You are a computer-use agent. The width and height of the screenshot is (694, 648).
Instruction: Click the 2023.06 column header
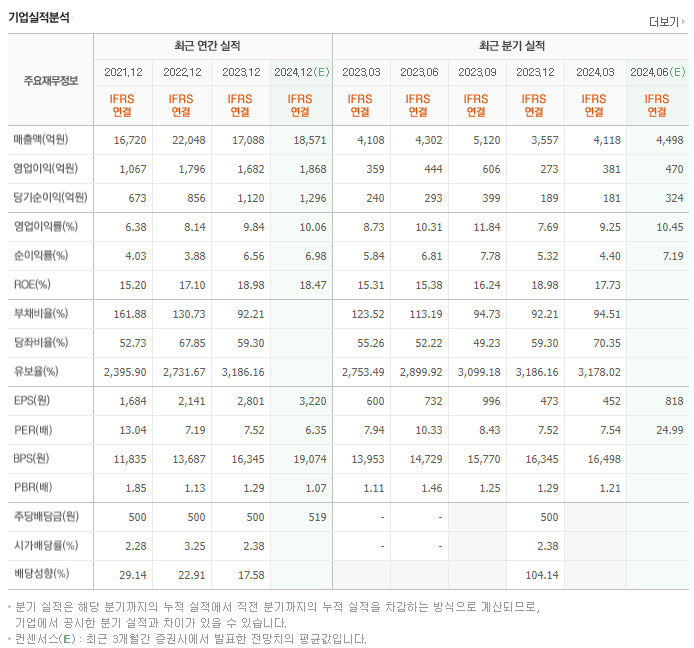(419, 72)
